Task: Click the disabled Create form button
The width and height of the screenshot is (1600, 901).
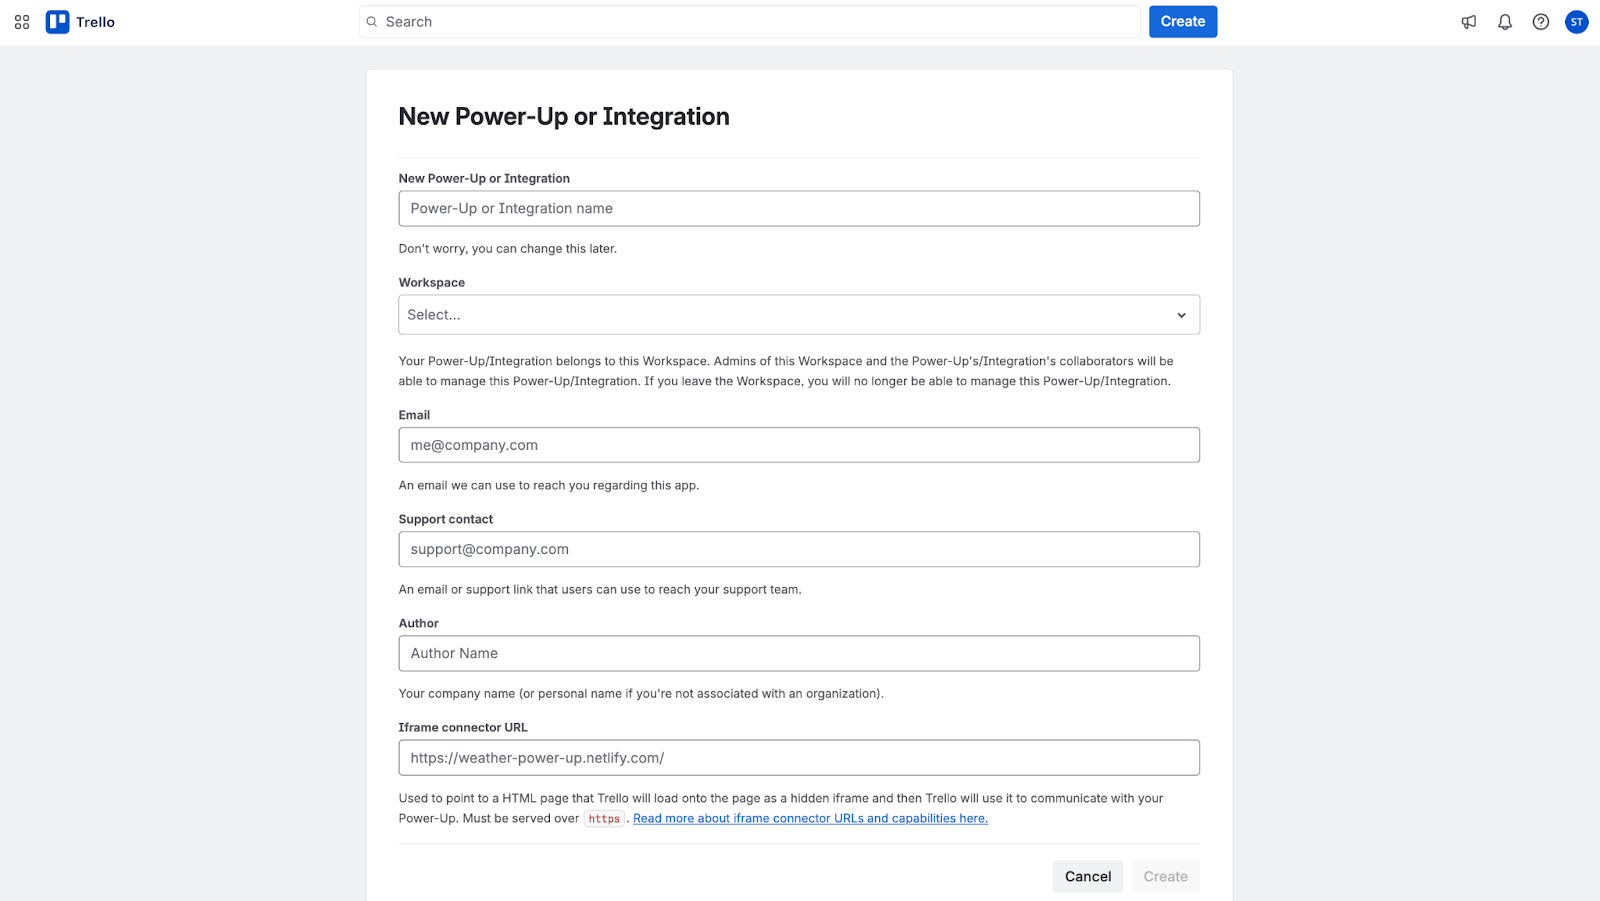Action: click(1165, 877)
